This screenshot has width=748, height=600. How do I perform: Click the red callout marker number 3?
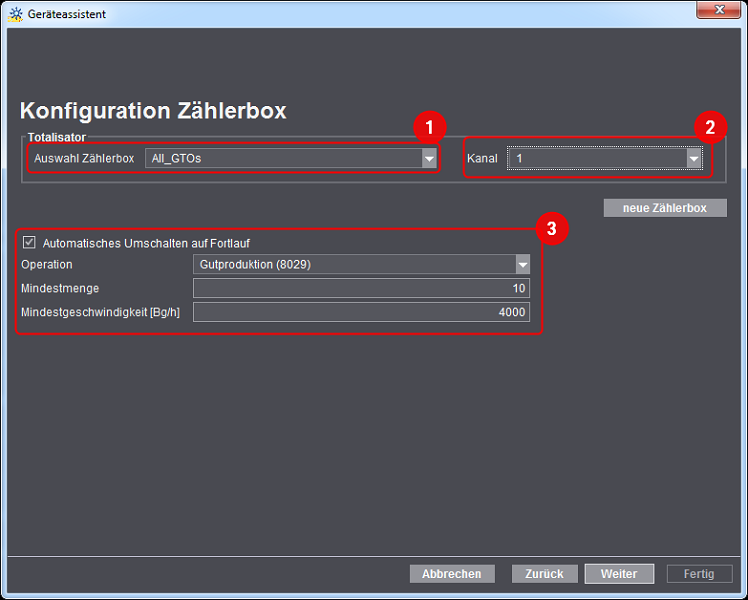coord(551,228)
